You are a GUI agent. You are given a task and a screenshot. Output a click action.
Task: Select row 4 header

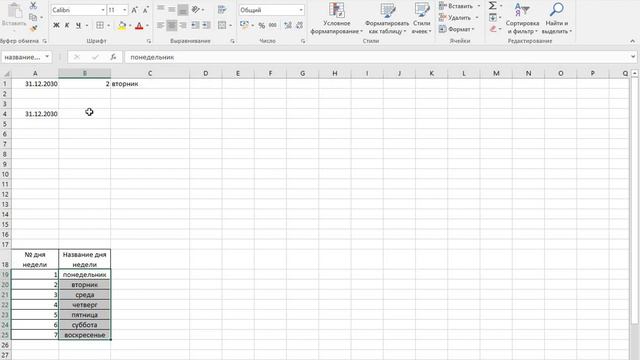click(x=5, y=114)
